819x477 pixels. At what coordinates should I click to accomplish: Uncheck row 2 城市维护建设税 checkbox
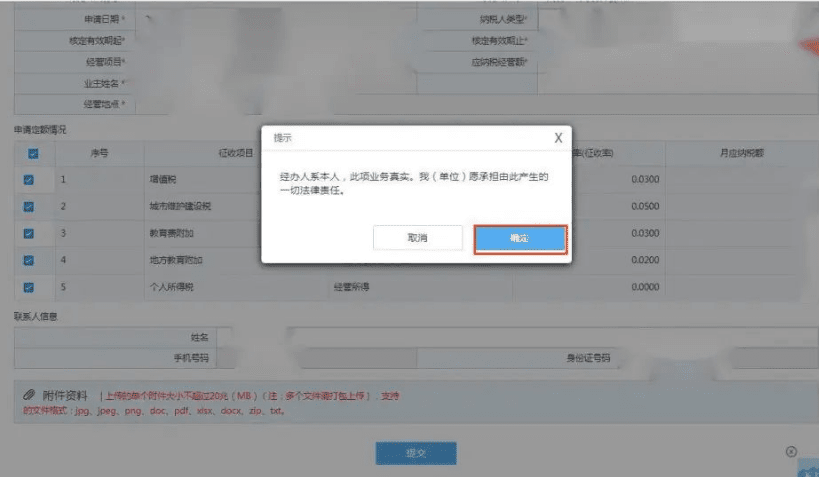(x=29, y=206)
